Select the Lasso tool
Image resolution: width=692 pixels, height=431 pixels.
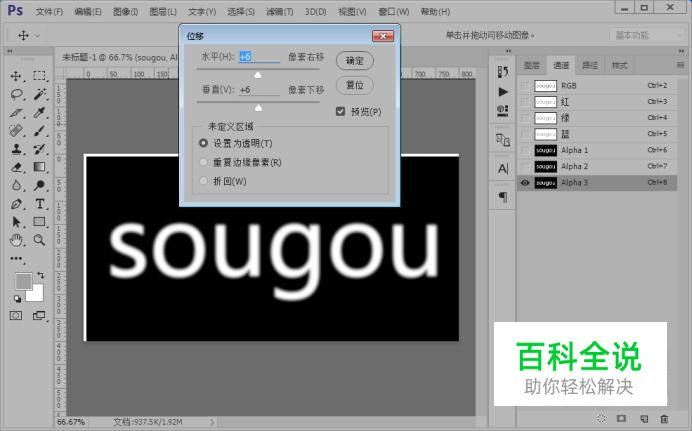[x=16, y=94]
